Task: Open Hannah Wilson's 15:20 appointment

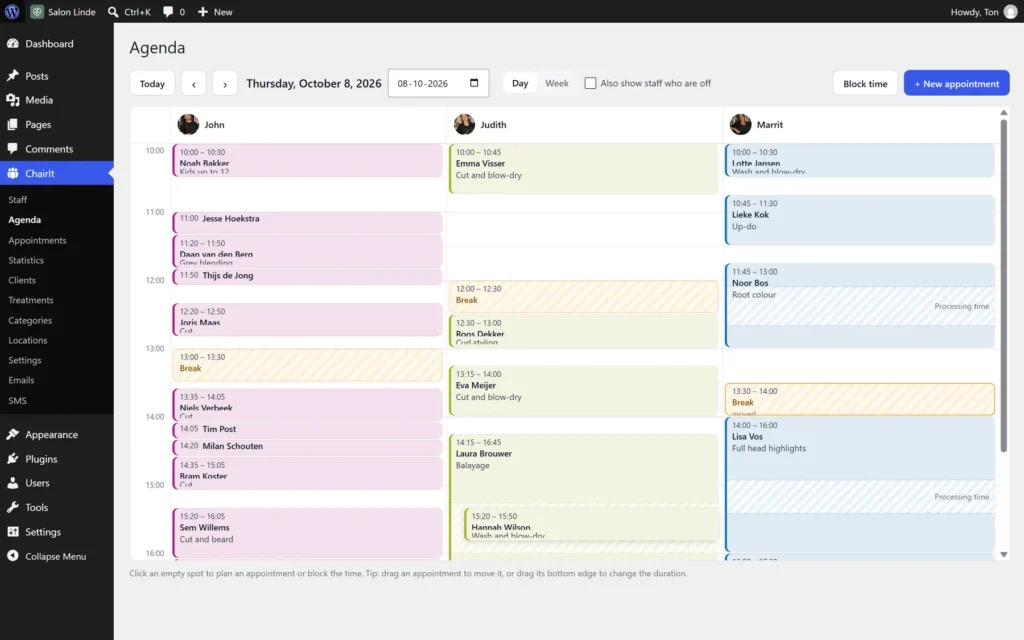Action: [x=591, y=524]
